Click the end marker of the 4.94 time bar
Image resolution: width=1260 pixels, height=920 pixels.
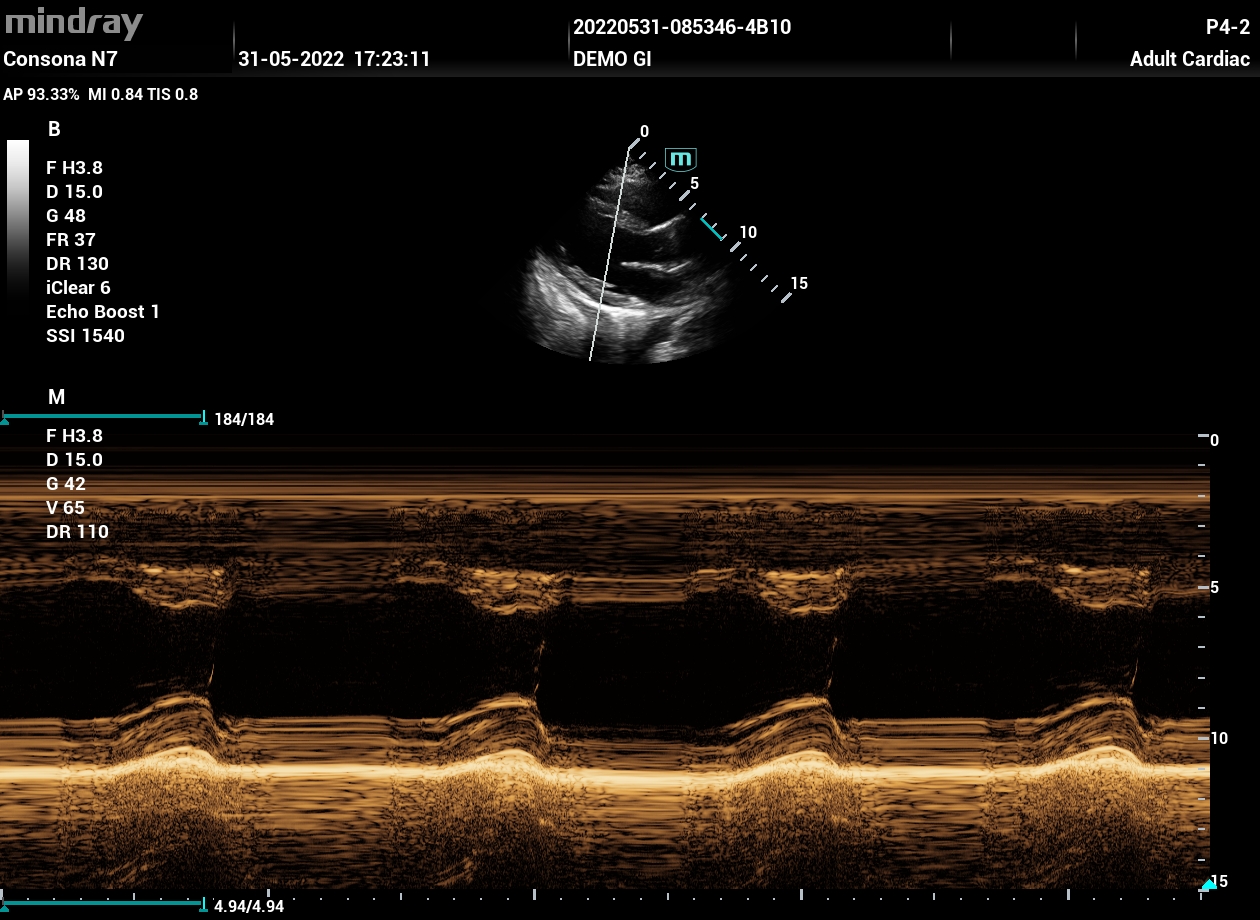point(203,905)
